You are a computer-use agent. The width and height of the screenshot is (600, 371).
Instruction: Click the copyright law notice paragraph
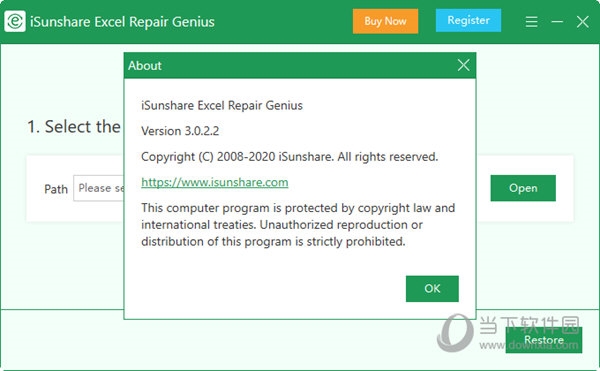(x=298, y=225)
